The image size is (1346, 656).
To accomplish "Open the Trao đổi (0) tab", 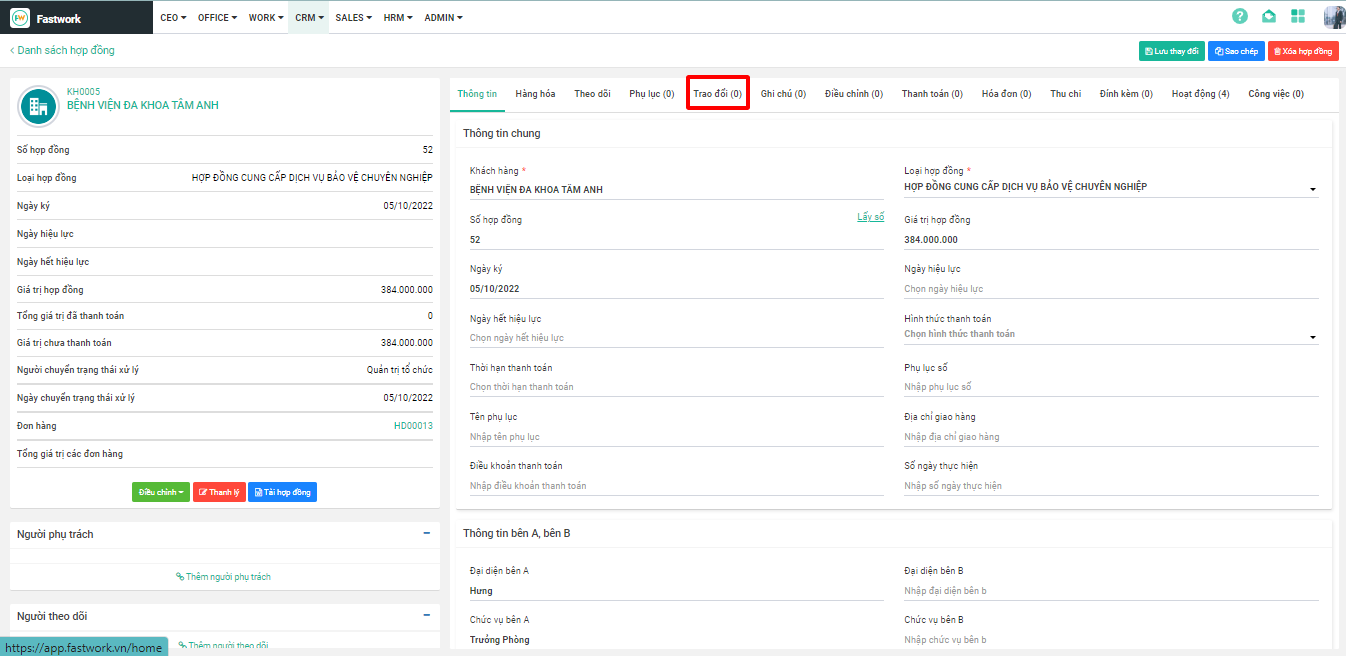I will pyautogui.click(x=717, y=94).
